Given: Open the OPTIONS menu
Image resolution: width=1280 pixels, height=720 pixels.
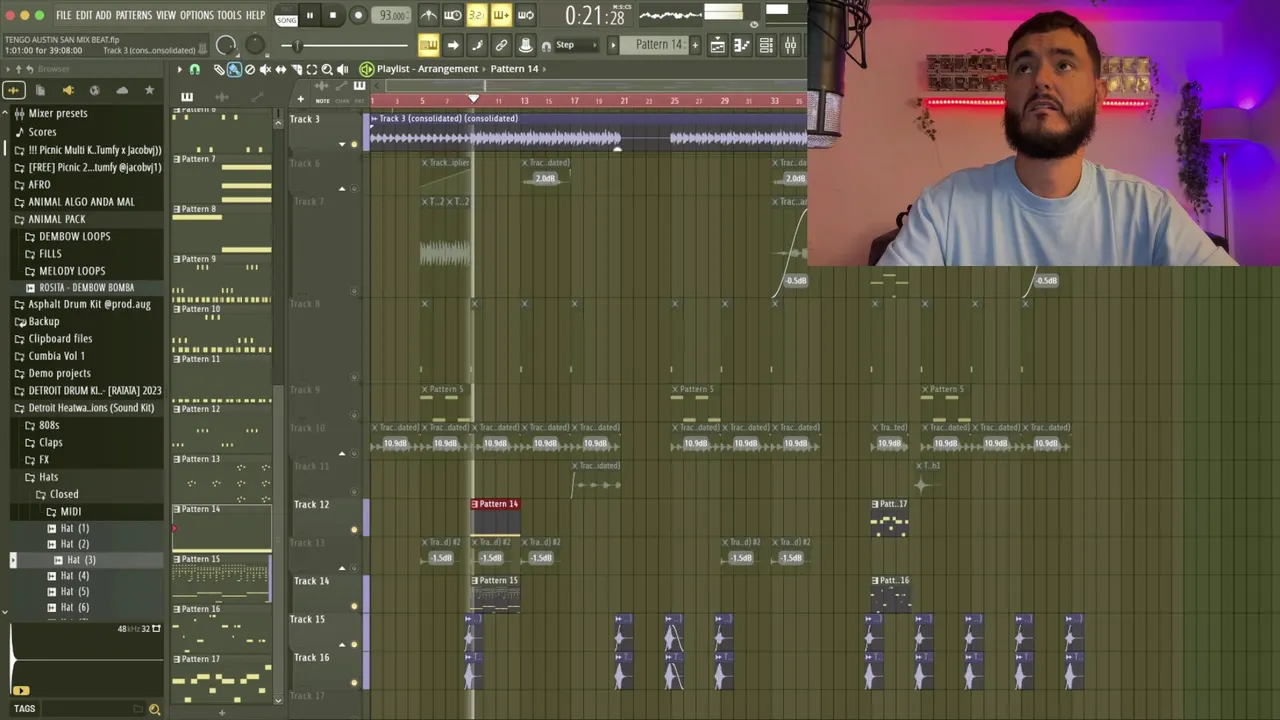Looking at the screenshot, I should 197,15.
